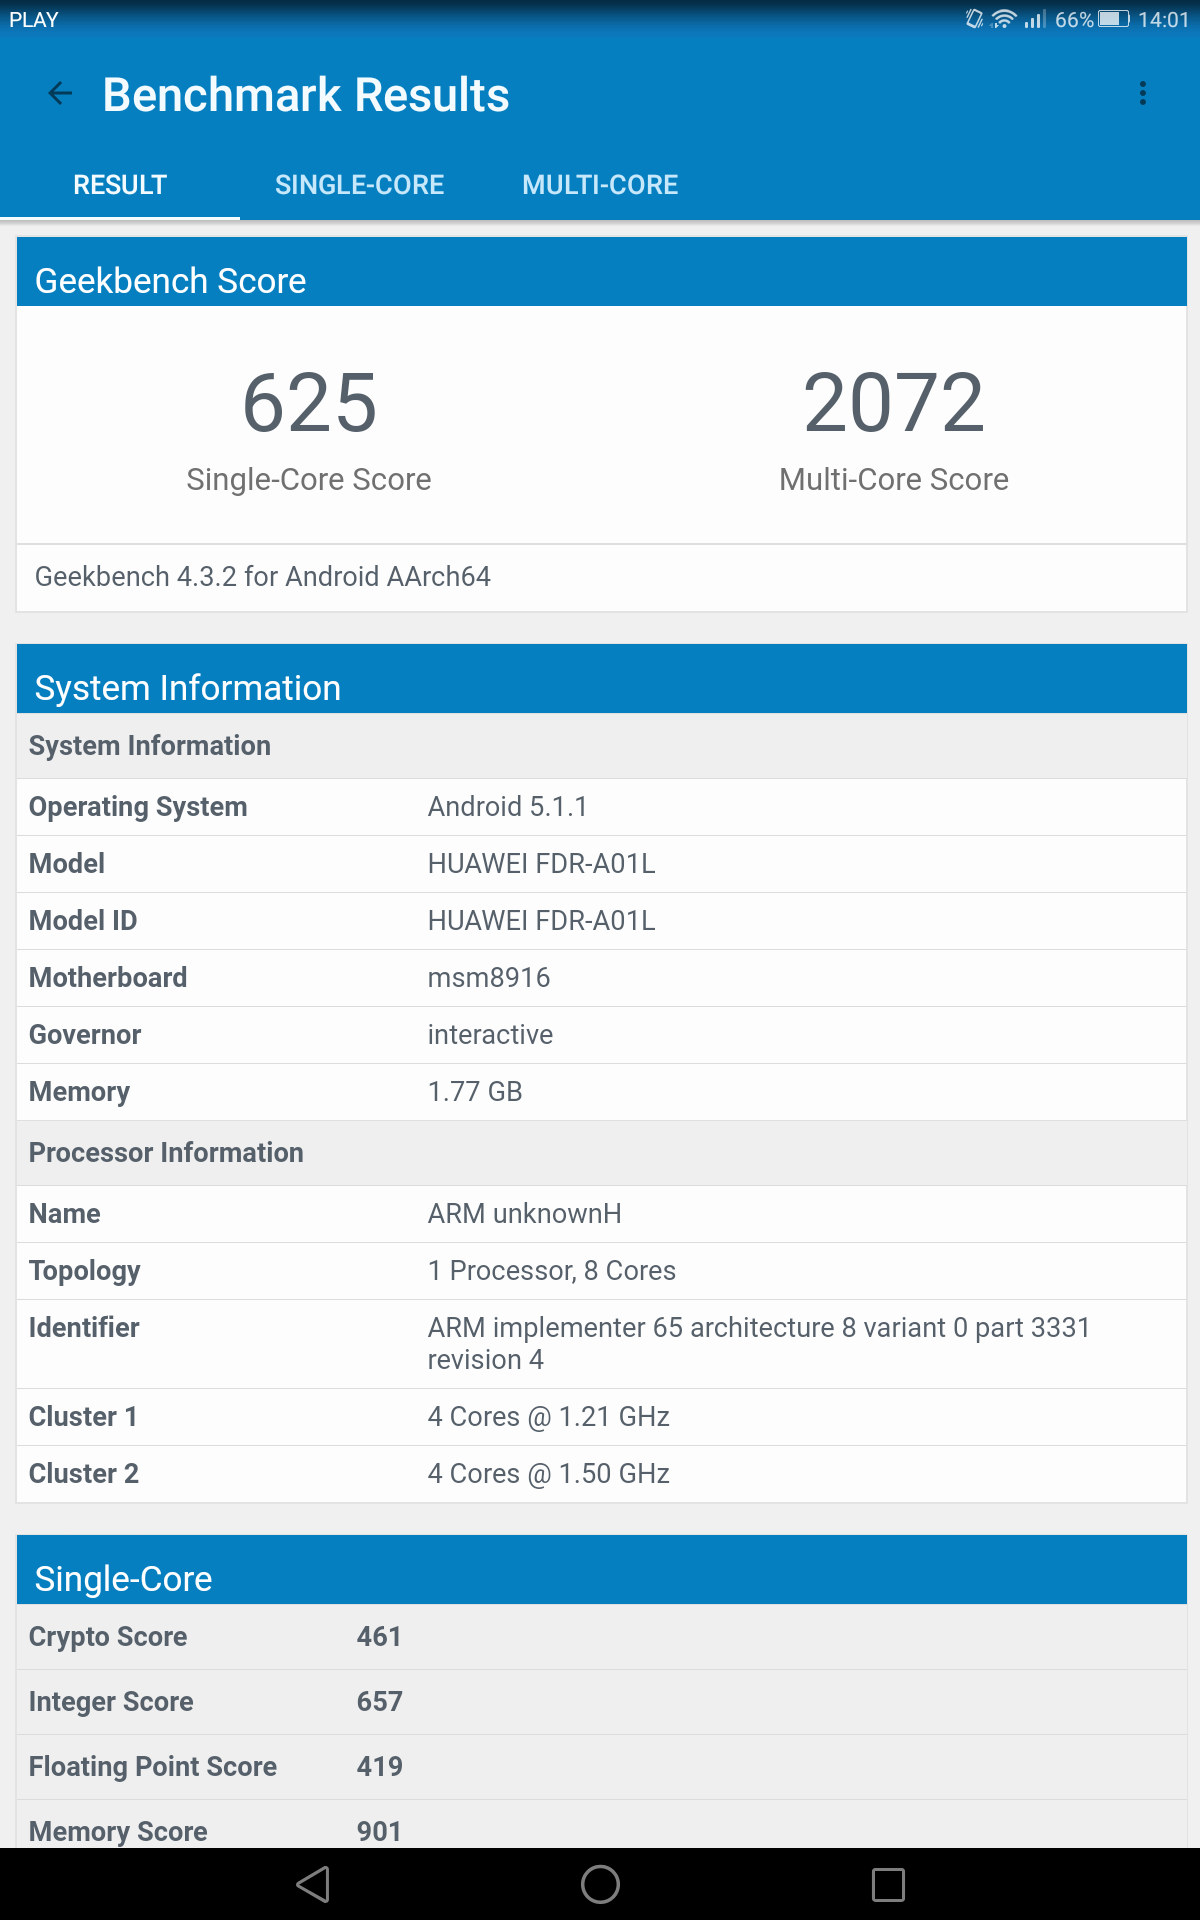1200x1920 pixels.
Task: Select the processor Name ARM unknownH
Action: click(525, 1214)
